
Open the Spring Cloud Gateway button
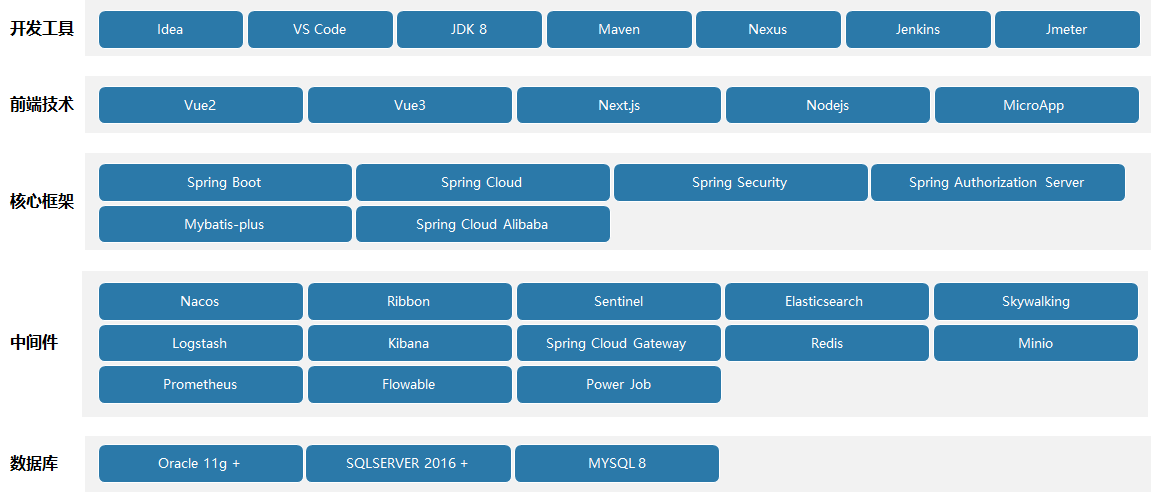point(618,343)
